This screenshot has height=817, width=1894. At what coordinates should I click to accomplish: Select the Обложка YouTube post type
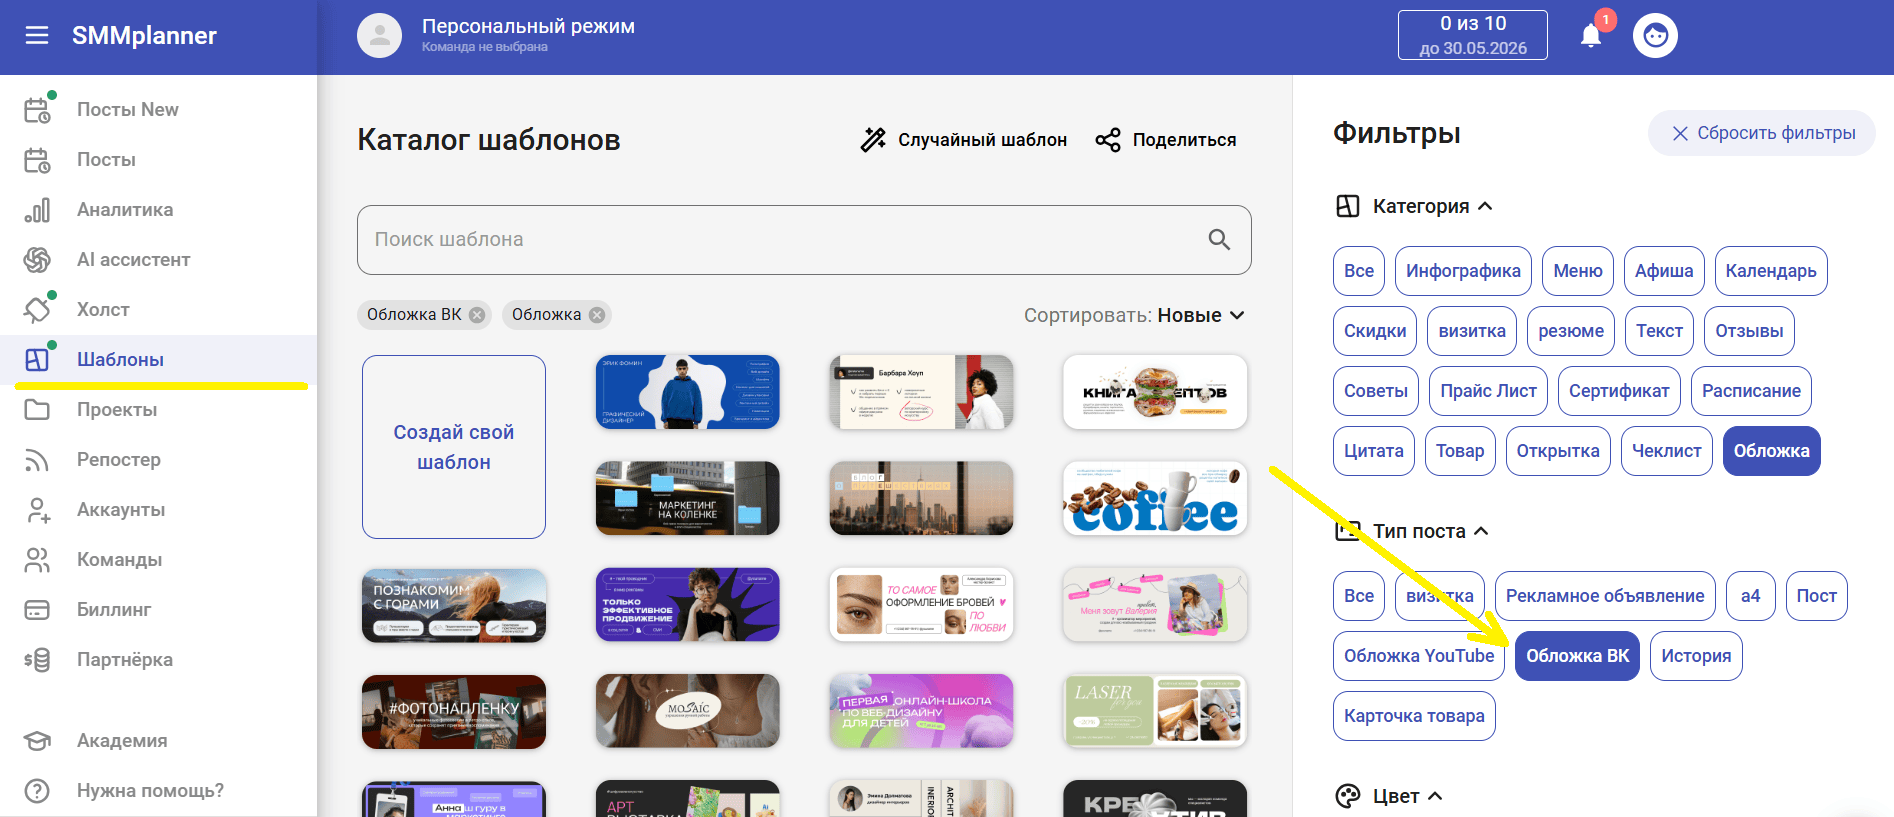1419,656
